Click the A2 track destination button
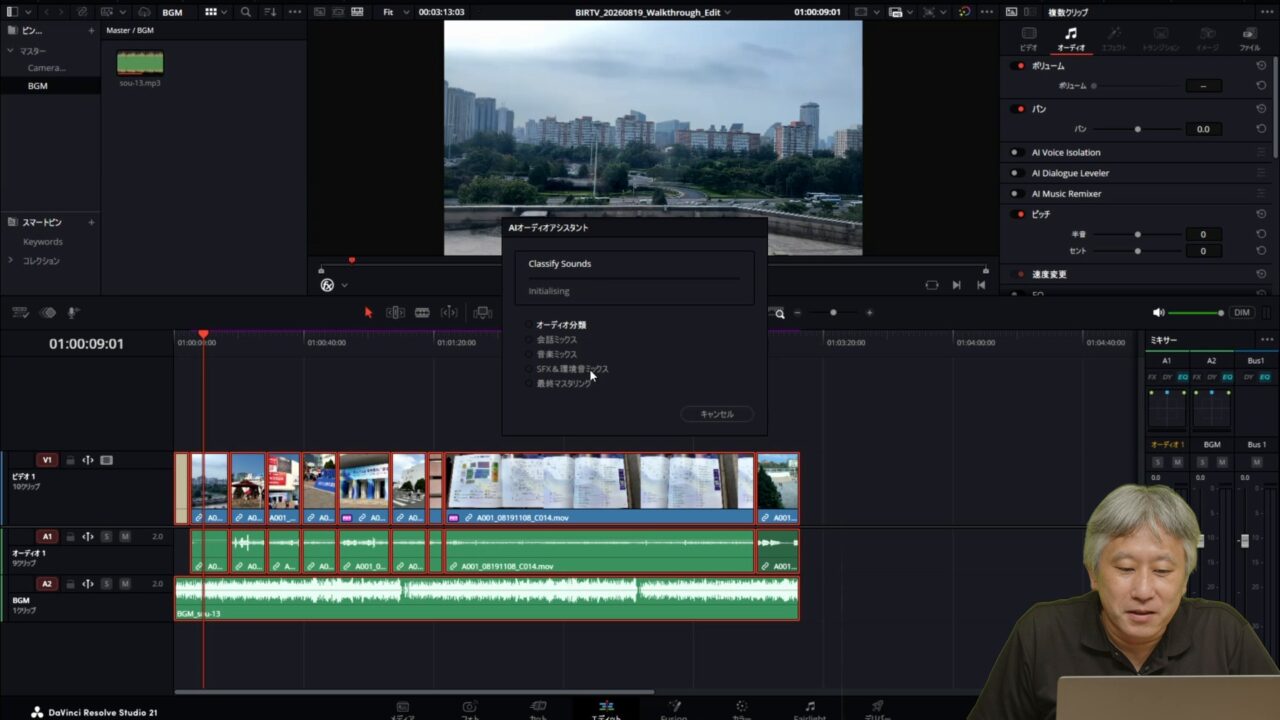 tap(47, 584)
